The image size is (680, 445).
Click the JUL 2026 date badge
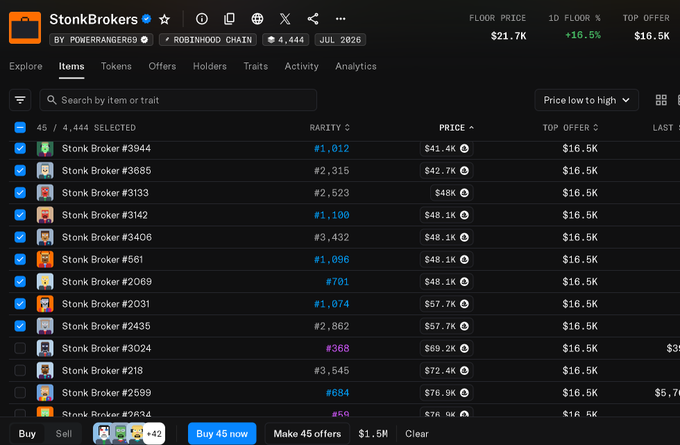pyautogui.click(x=340, y=40)
